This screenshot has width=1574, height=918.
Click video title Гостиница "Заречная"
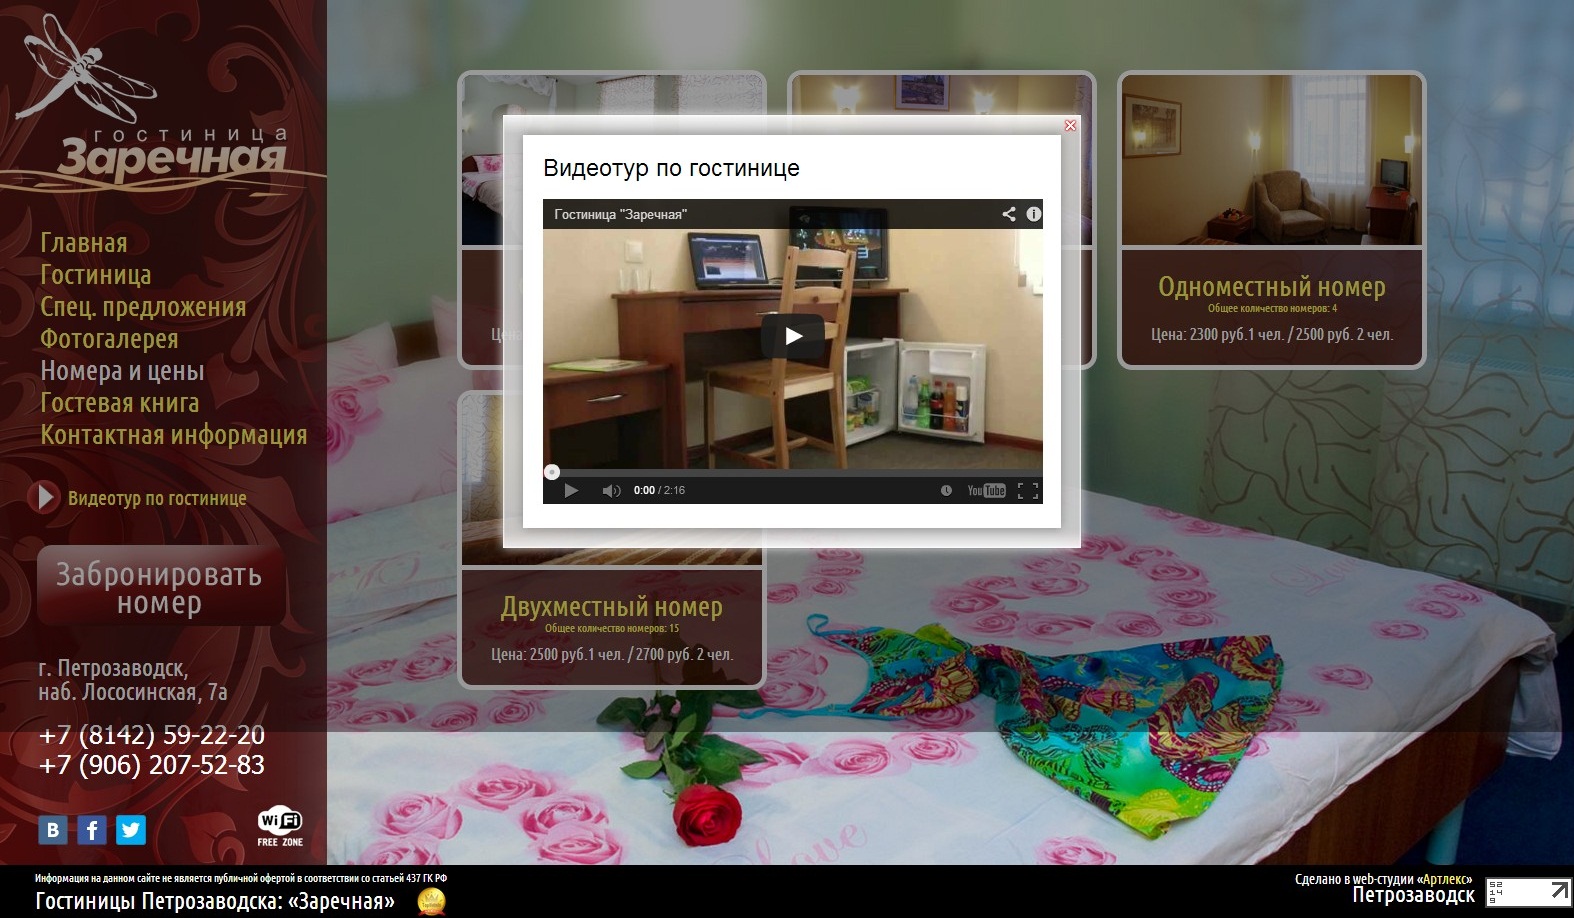(x=620, y=214)
